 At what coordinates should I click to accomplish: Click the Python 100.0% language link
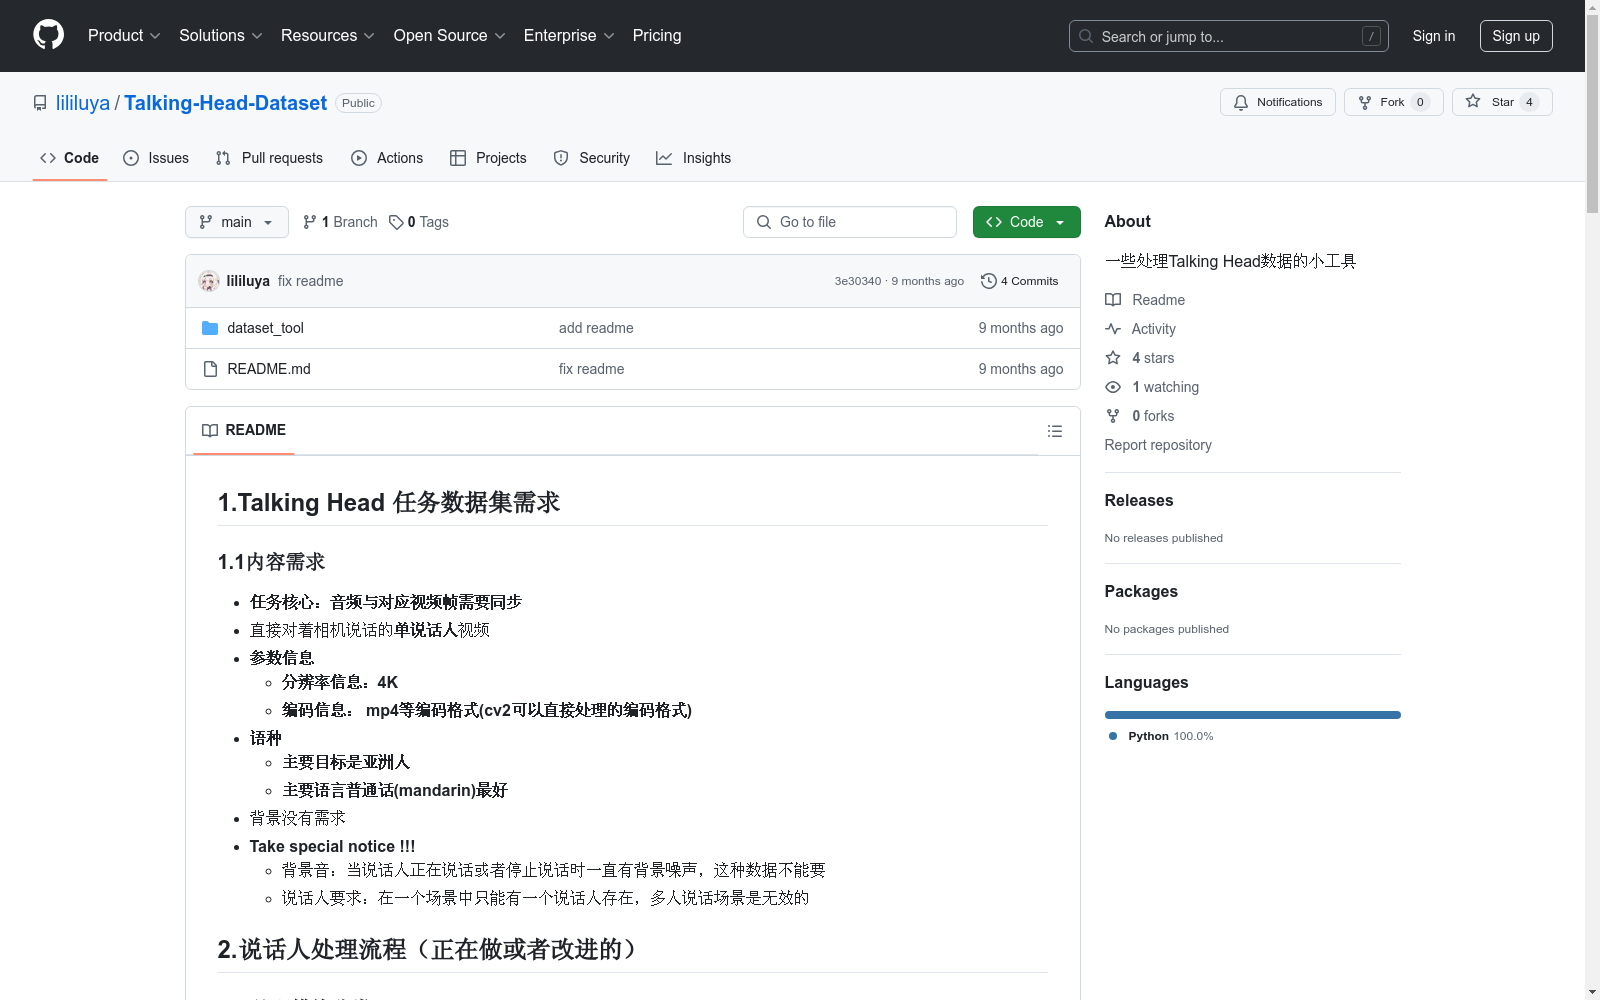1161,736
